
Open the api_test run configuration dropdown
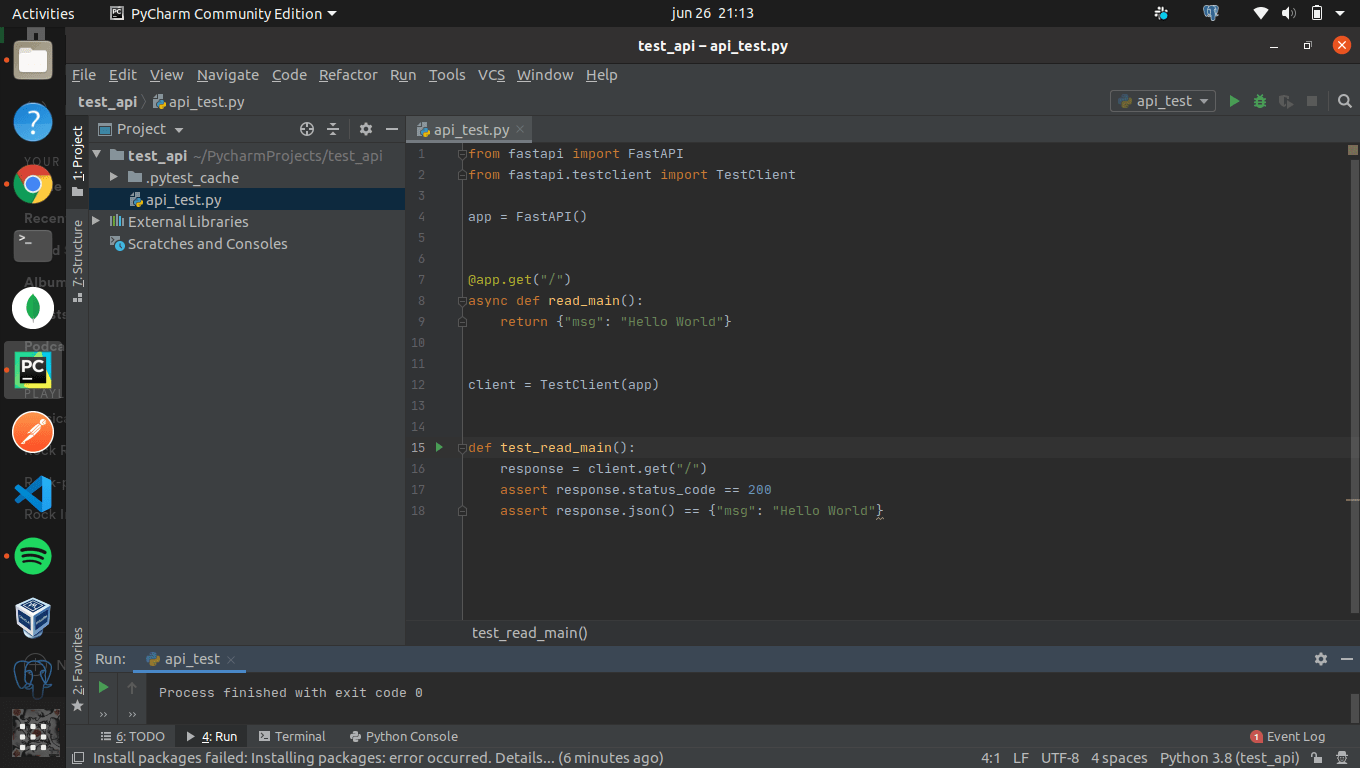(1164, 101)
